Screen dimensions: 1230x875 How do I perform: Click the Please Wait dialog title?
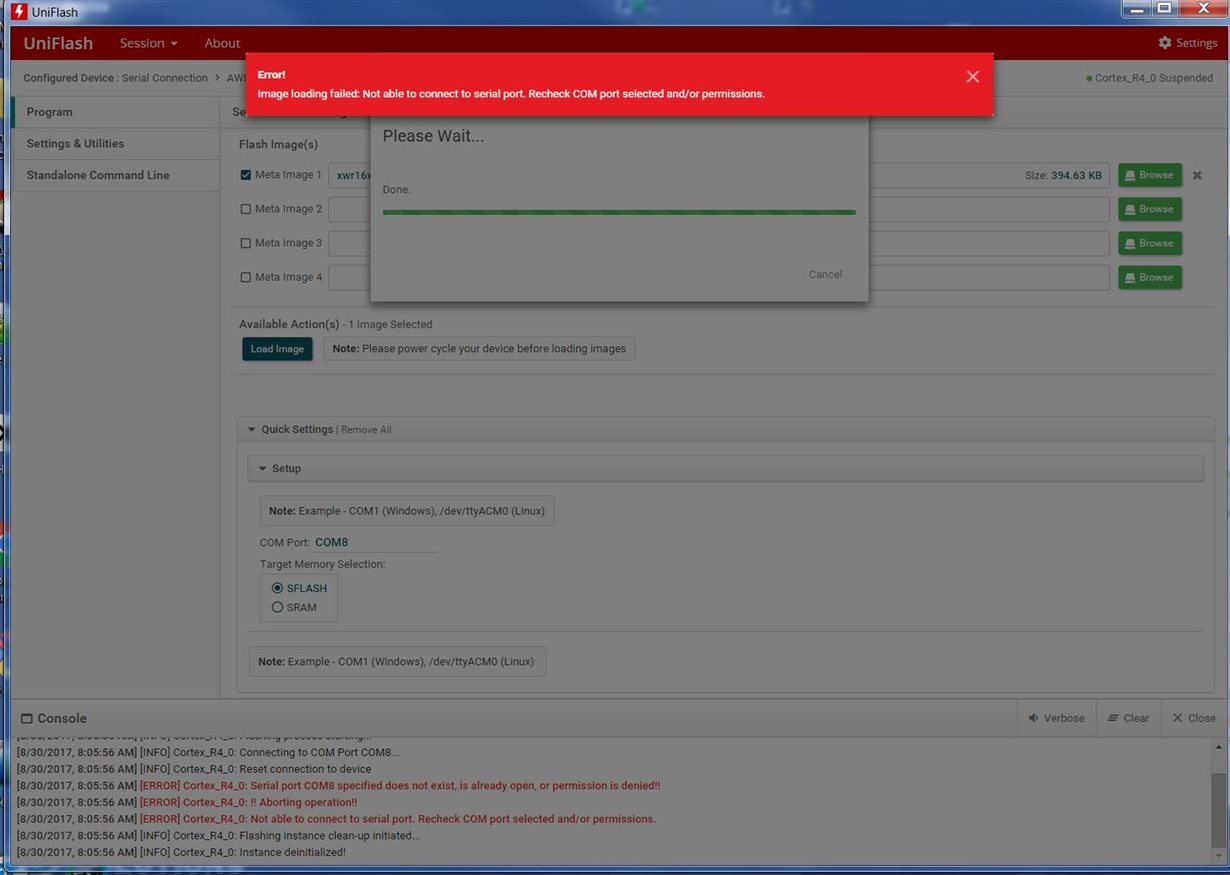pos(433,136)
